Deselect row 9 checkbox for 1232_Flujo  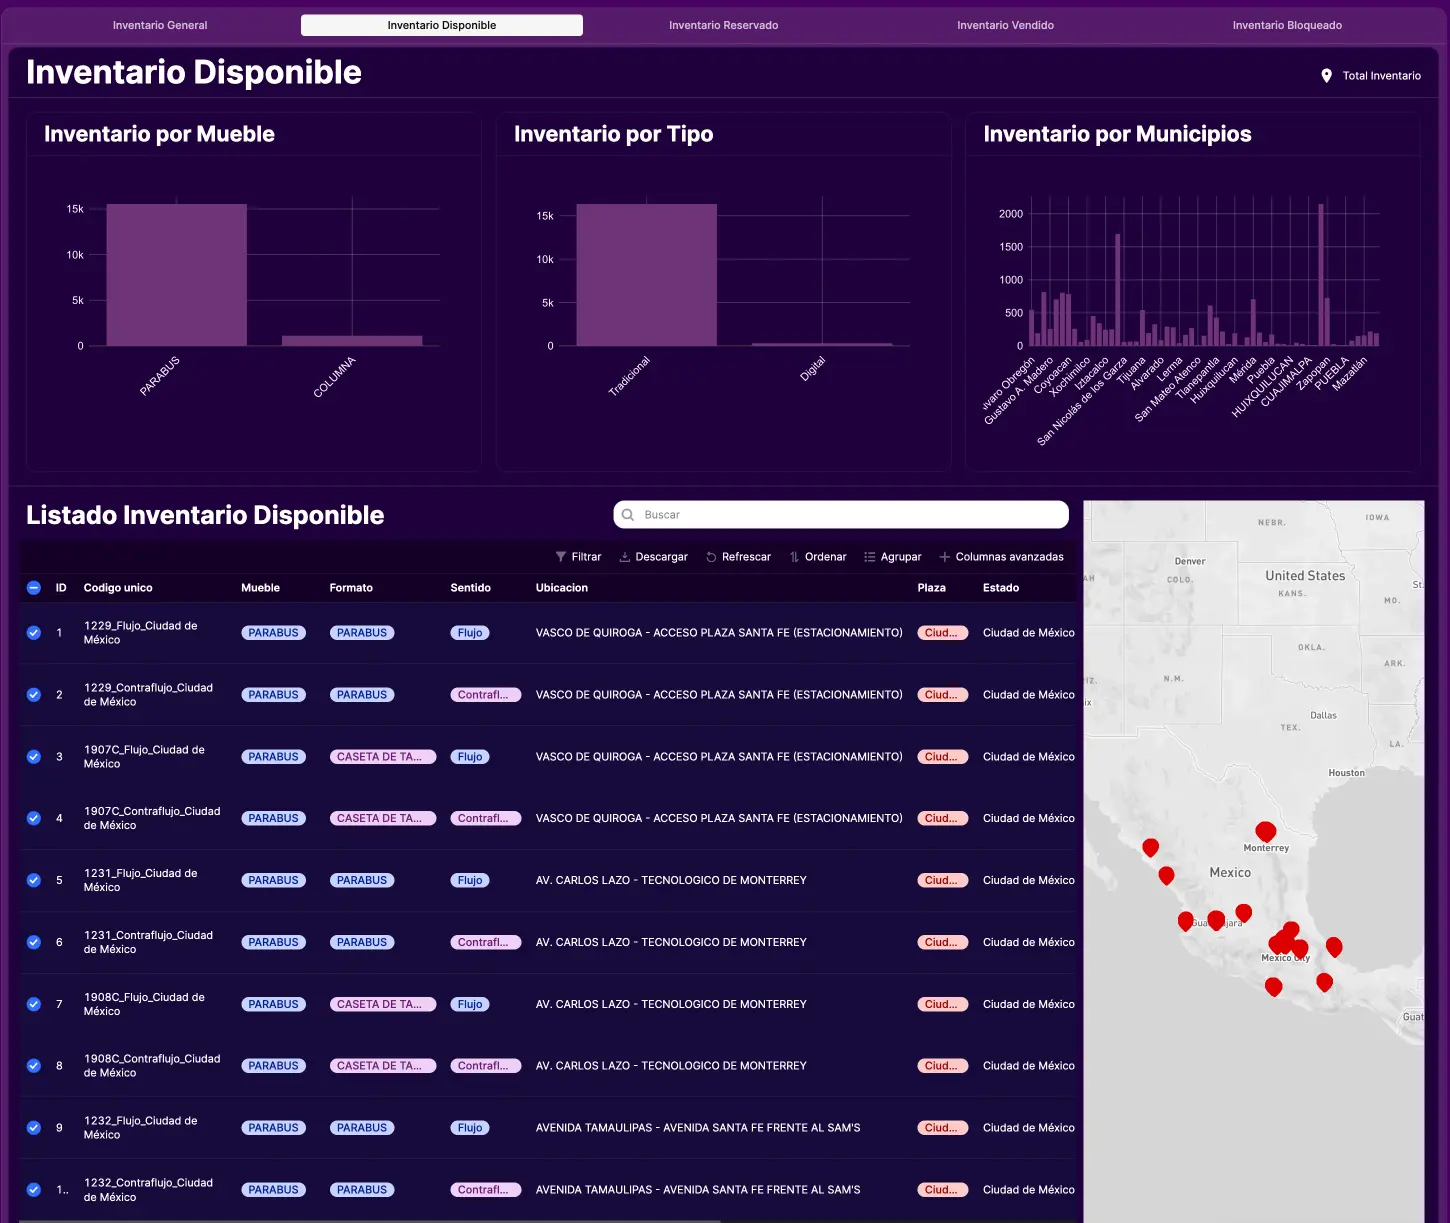point(34,1128)
